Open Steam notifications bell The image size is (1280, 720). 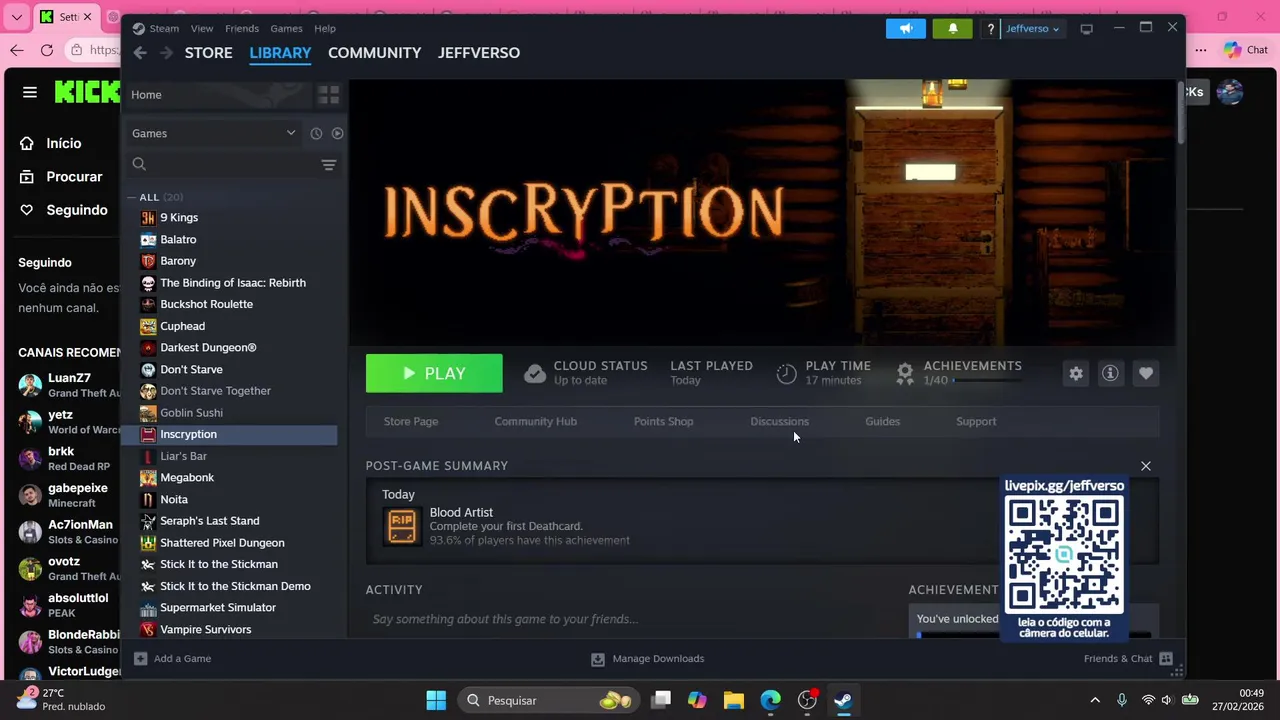point(953,28)
